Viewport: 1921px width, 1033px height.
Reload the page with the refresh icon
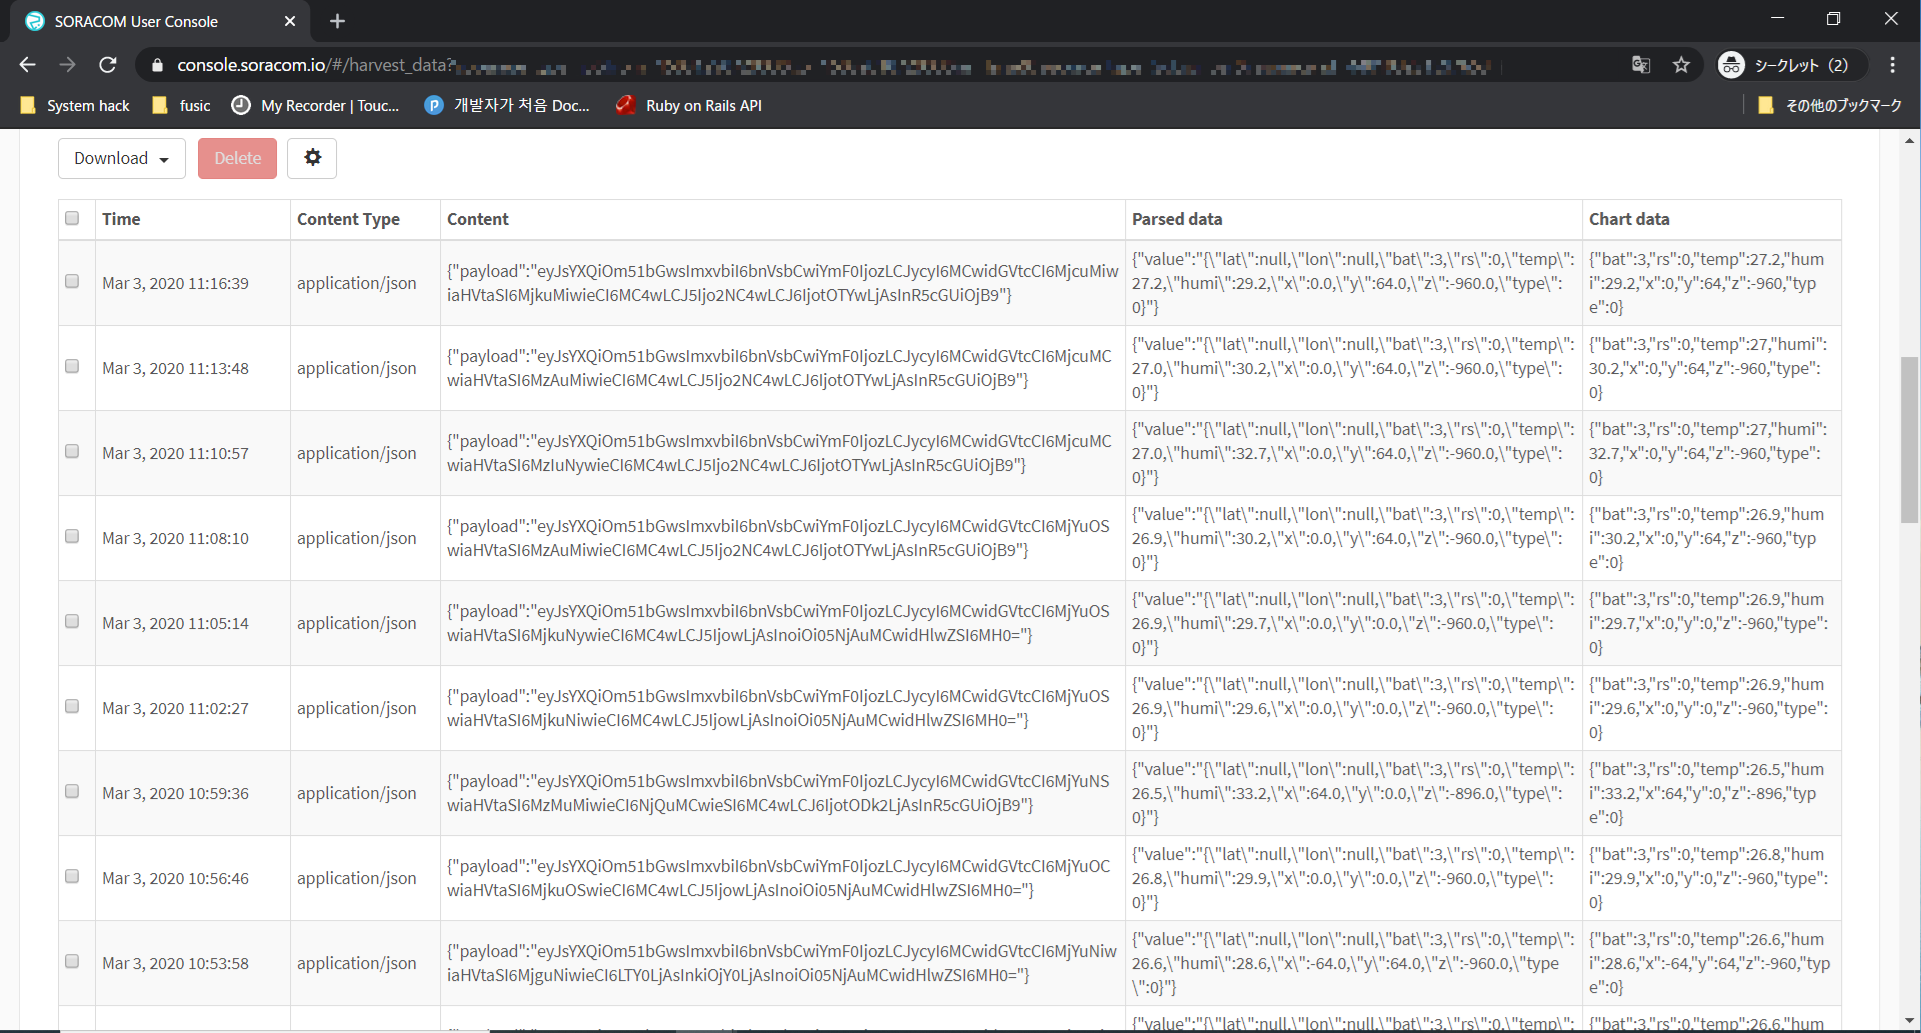[x=108, y=65]
